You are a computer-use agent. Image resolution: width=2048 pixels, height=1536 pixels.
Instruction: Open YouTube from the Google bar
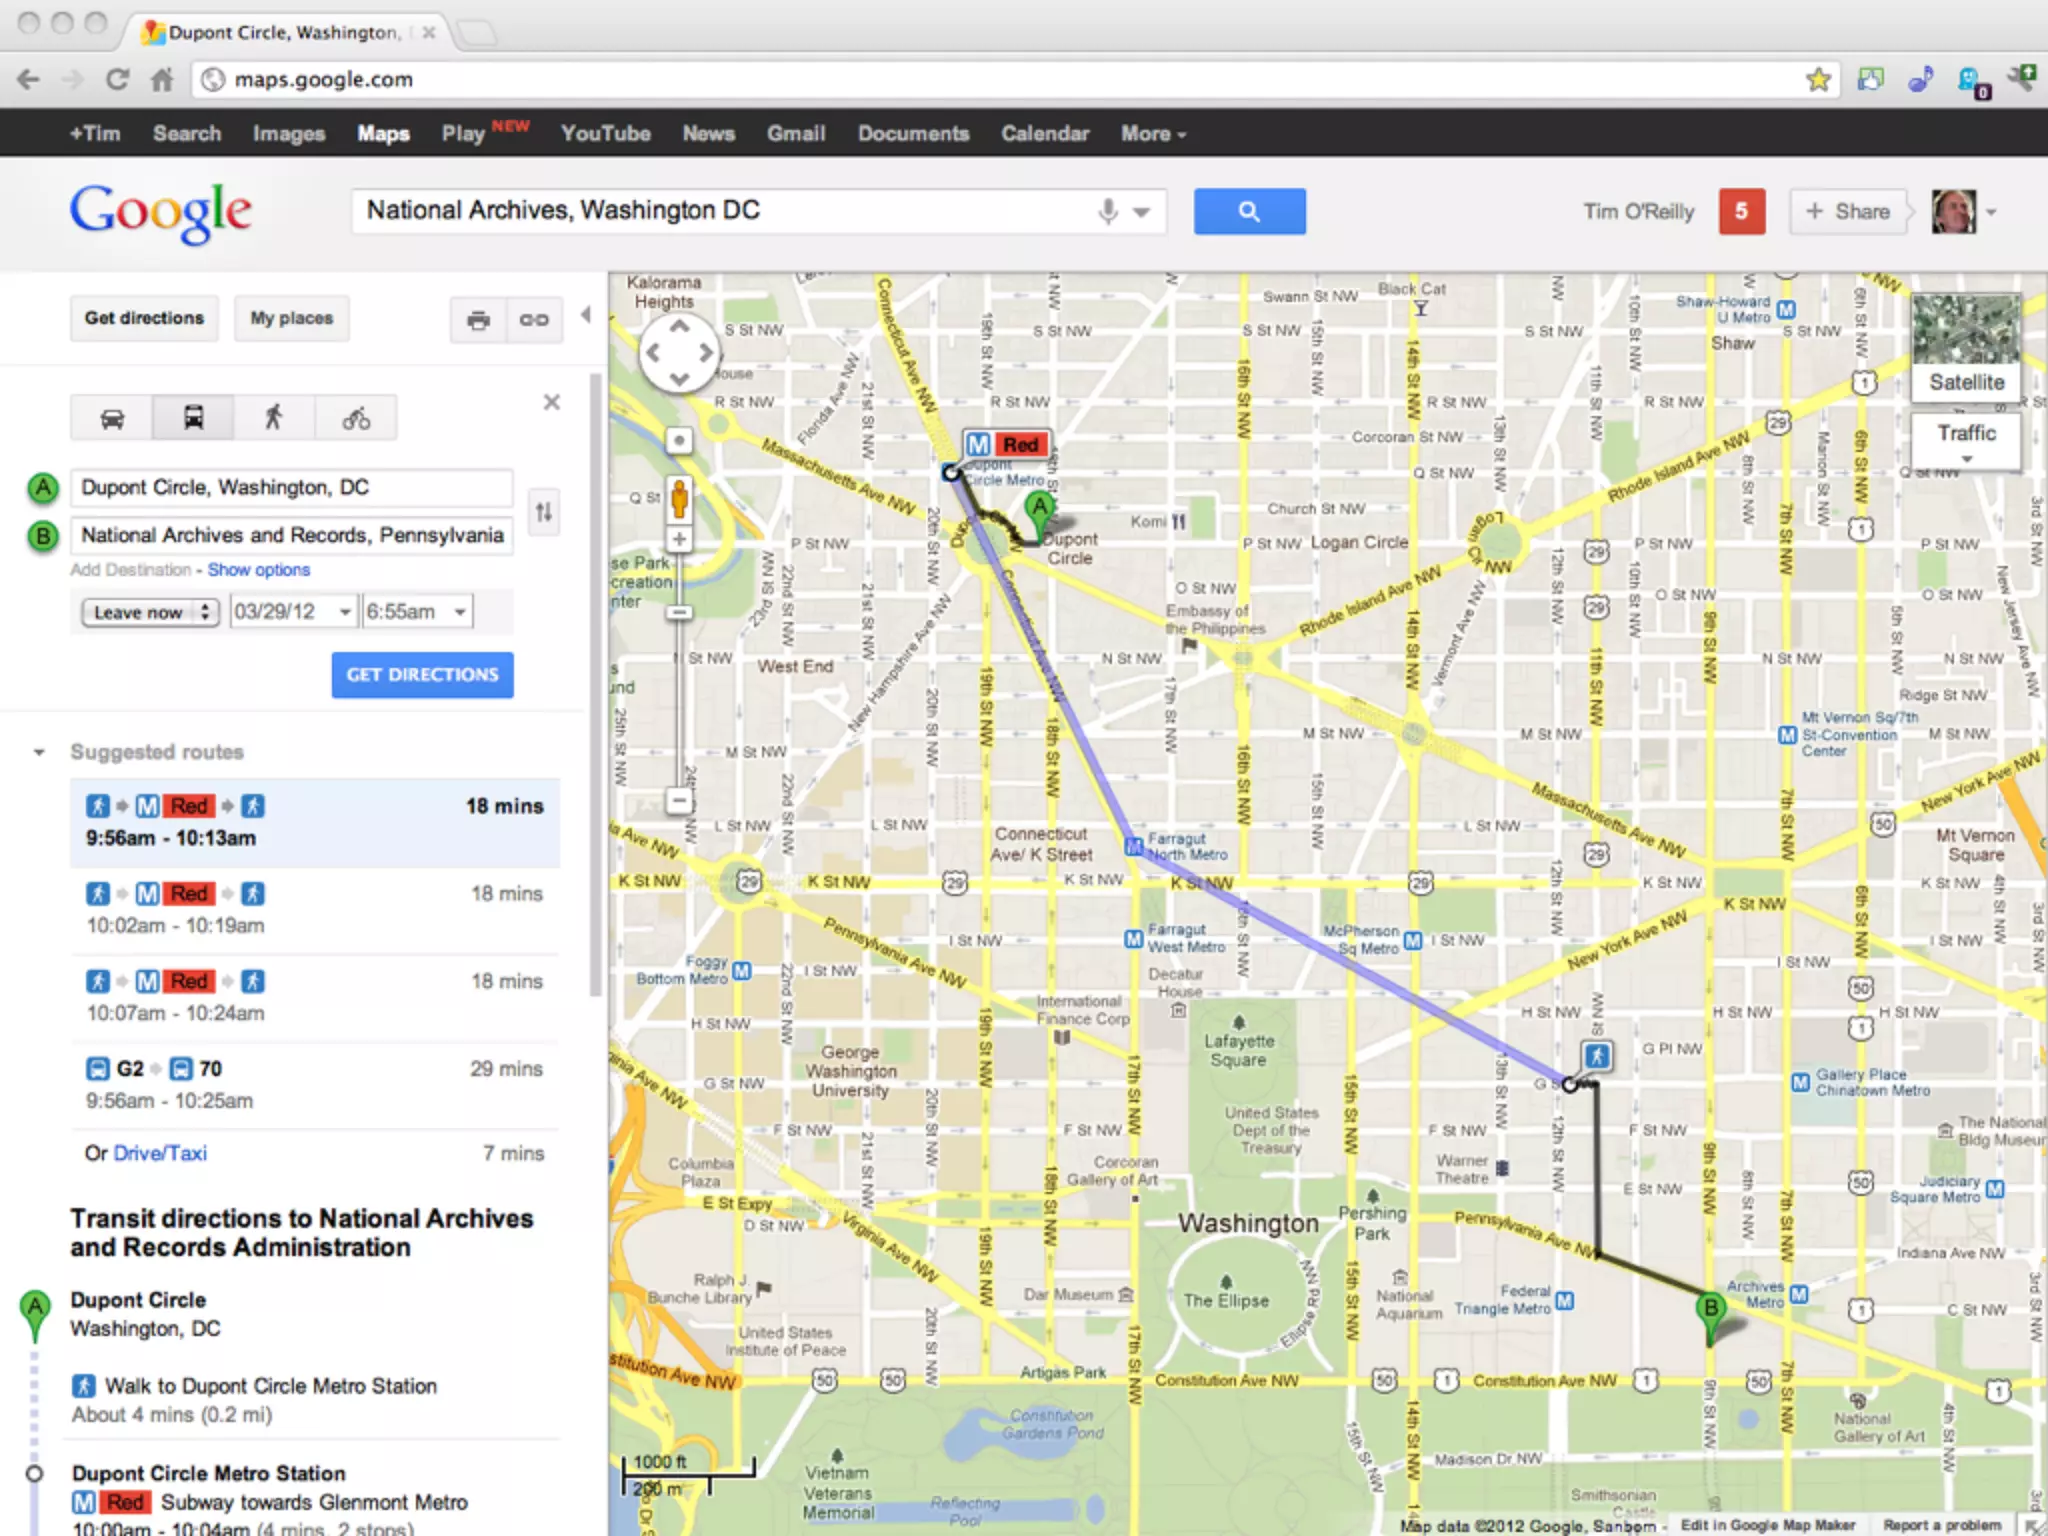[x=605, y=134]
